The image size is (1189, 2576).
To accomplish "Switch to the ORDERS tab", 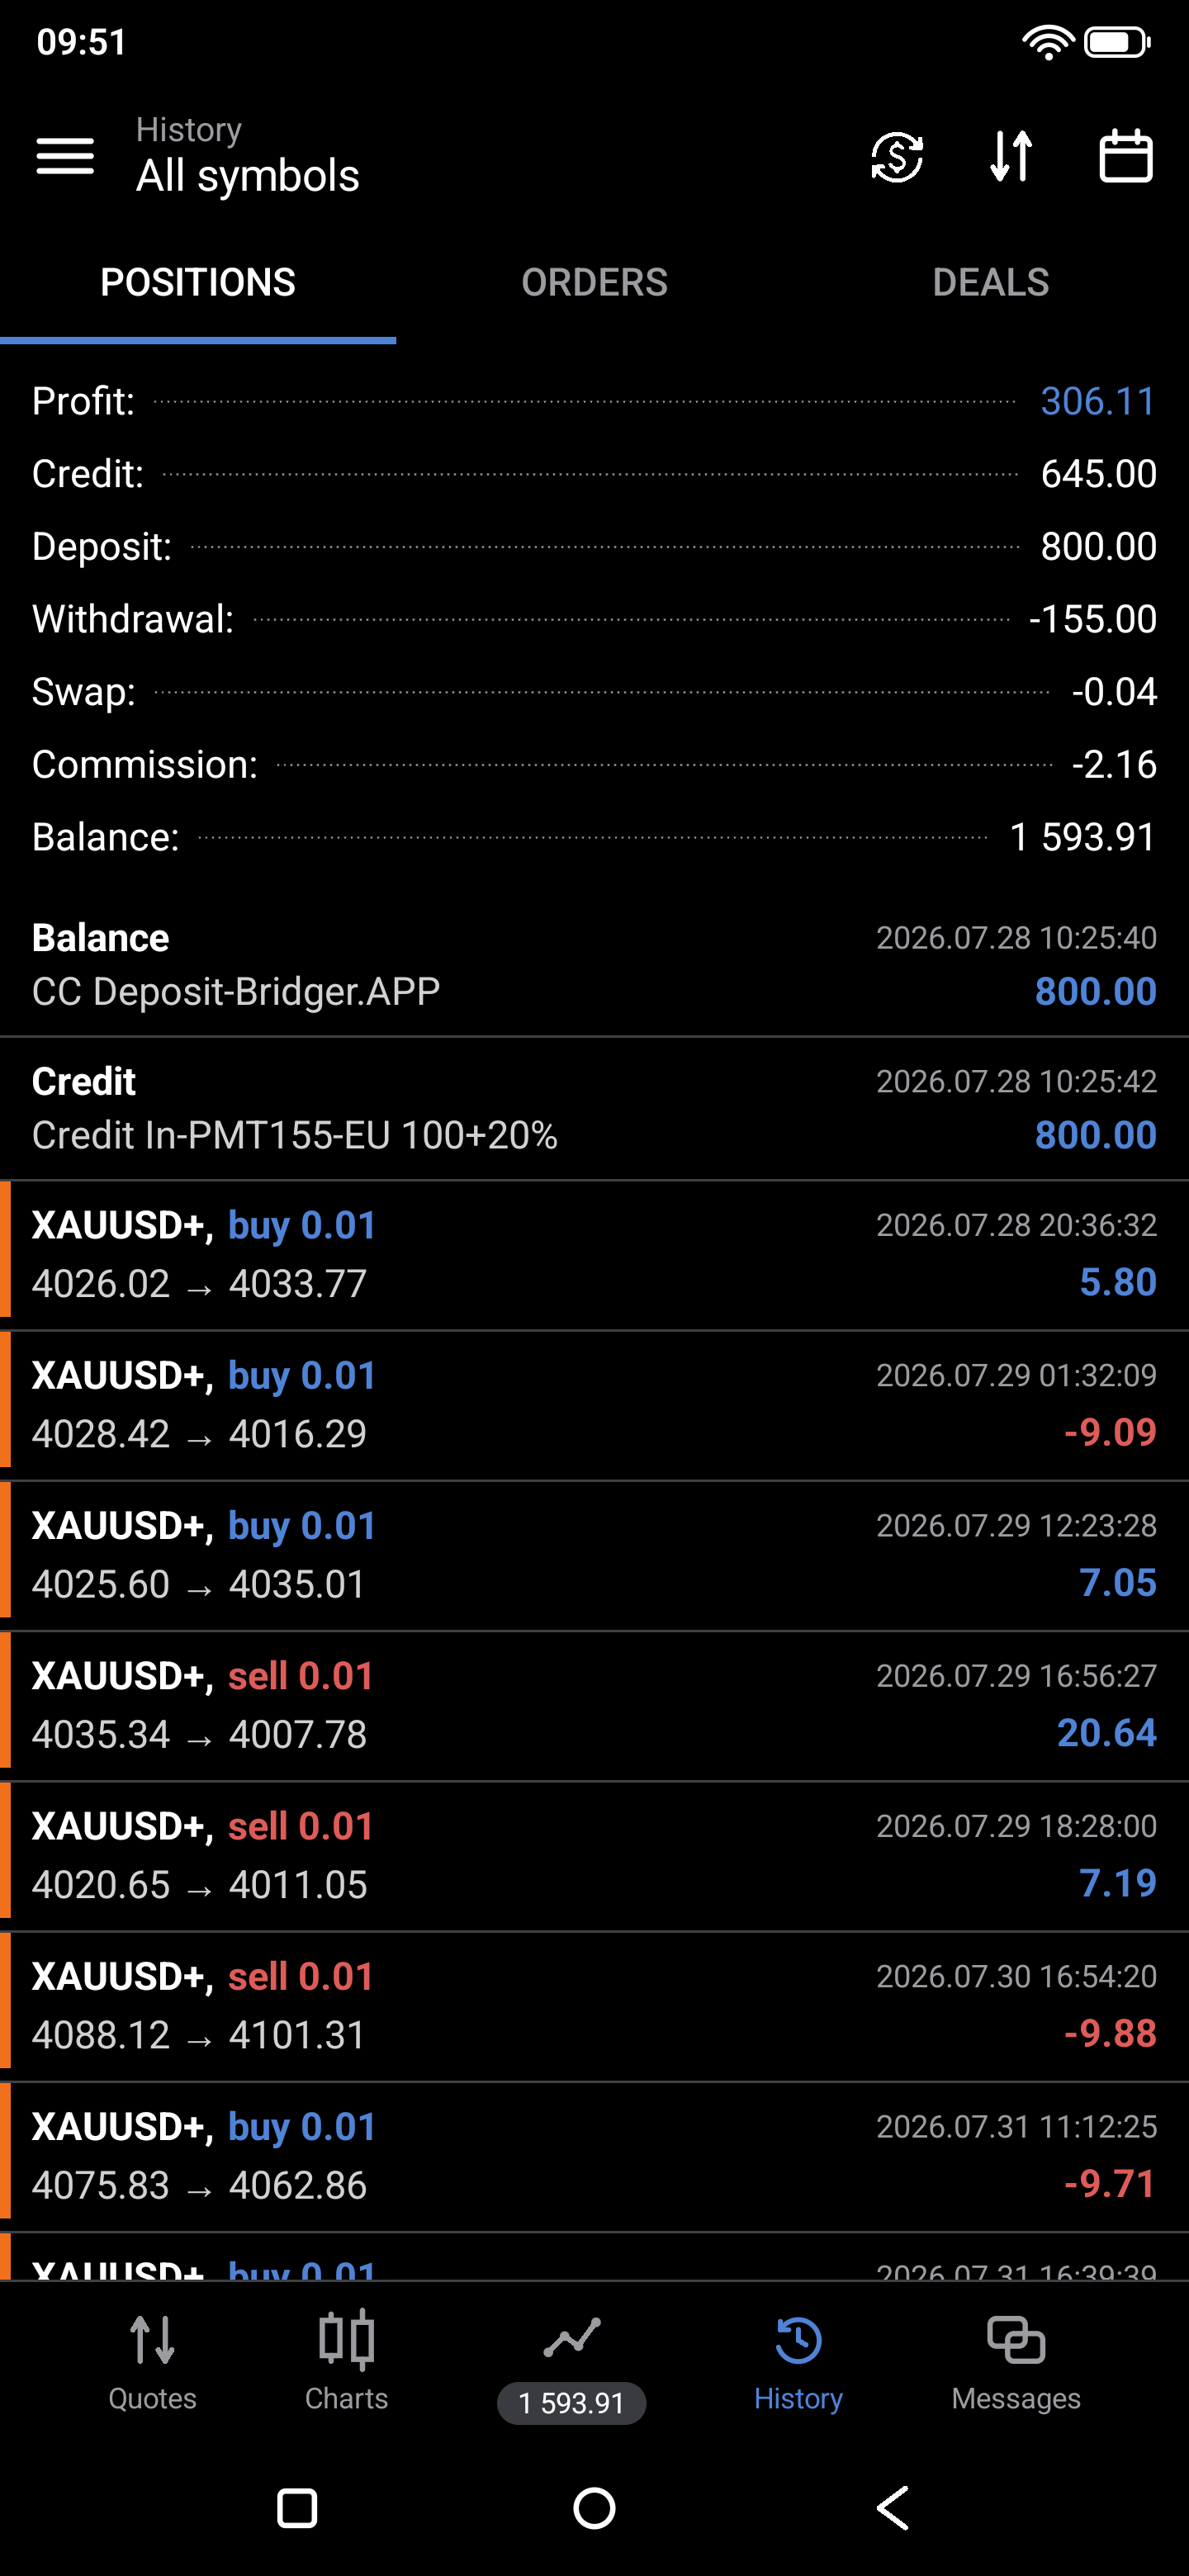I will (x=594, y=283).
